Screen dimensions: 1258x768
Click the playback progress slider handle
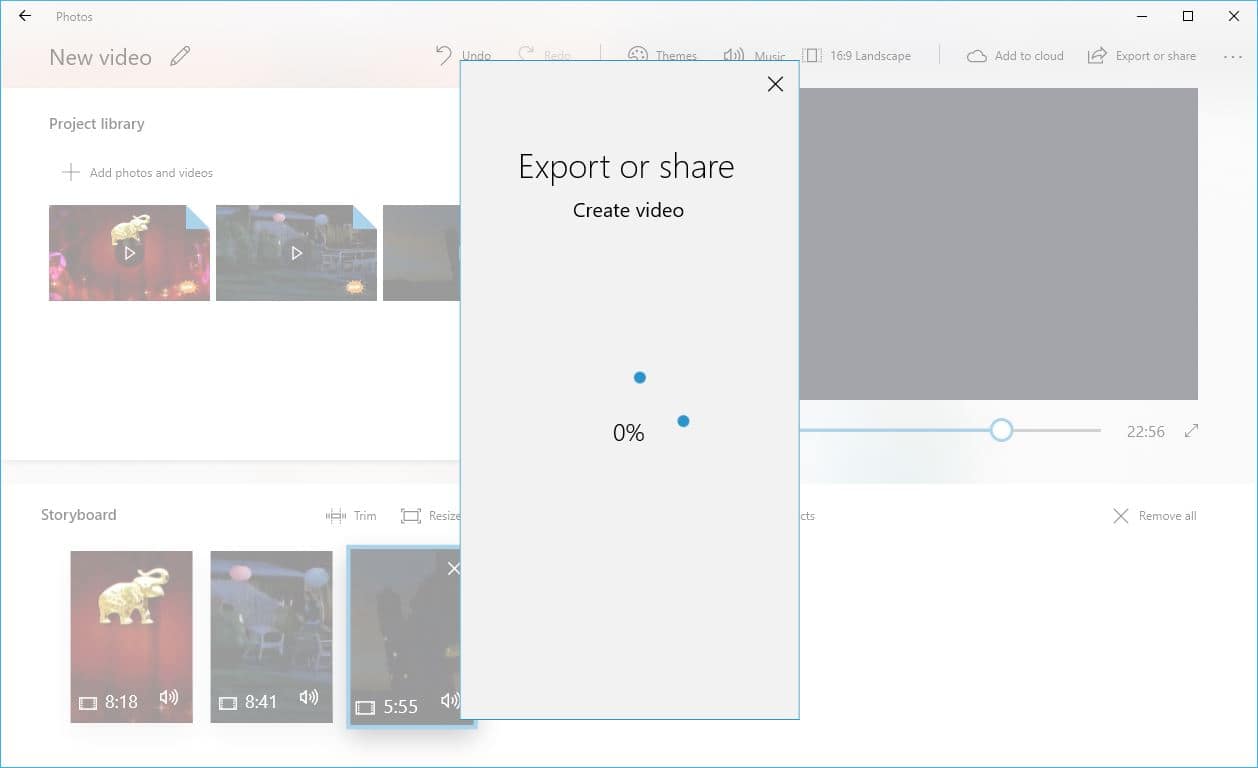coord(1001,429)
